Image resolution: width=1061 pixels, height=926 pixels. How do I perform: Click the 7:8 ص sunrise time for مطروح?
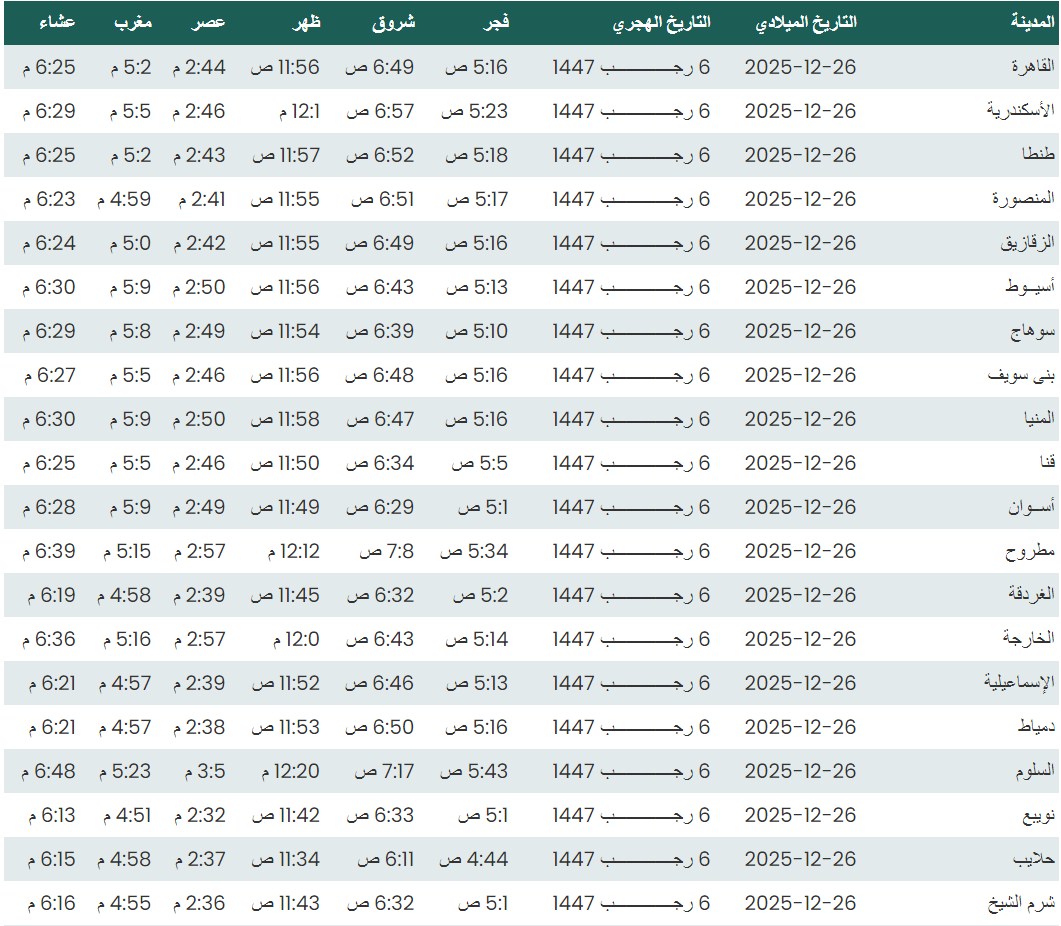point(386,551)
